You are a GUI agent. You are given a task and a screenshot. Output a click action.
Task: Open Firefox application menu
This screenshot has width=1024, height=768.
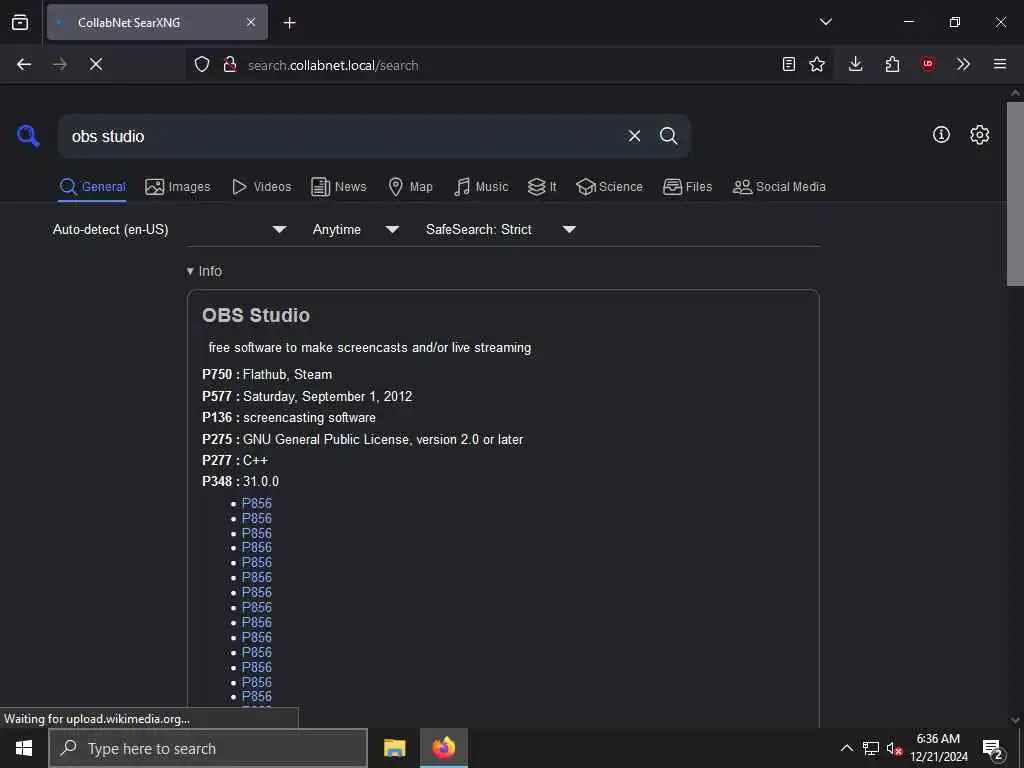(x=1000, y=64)
